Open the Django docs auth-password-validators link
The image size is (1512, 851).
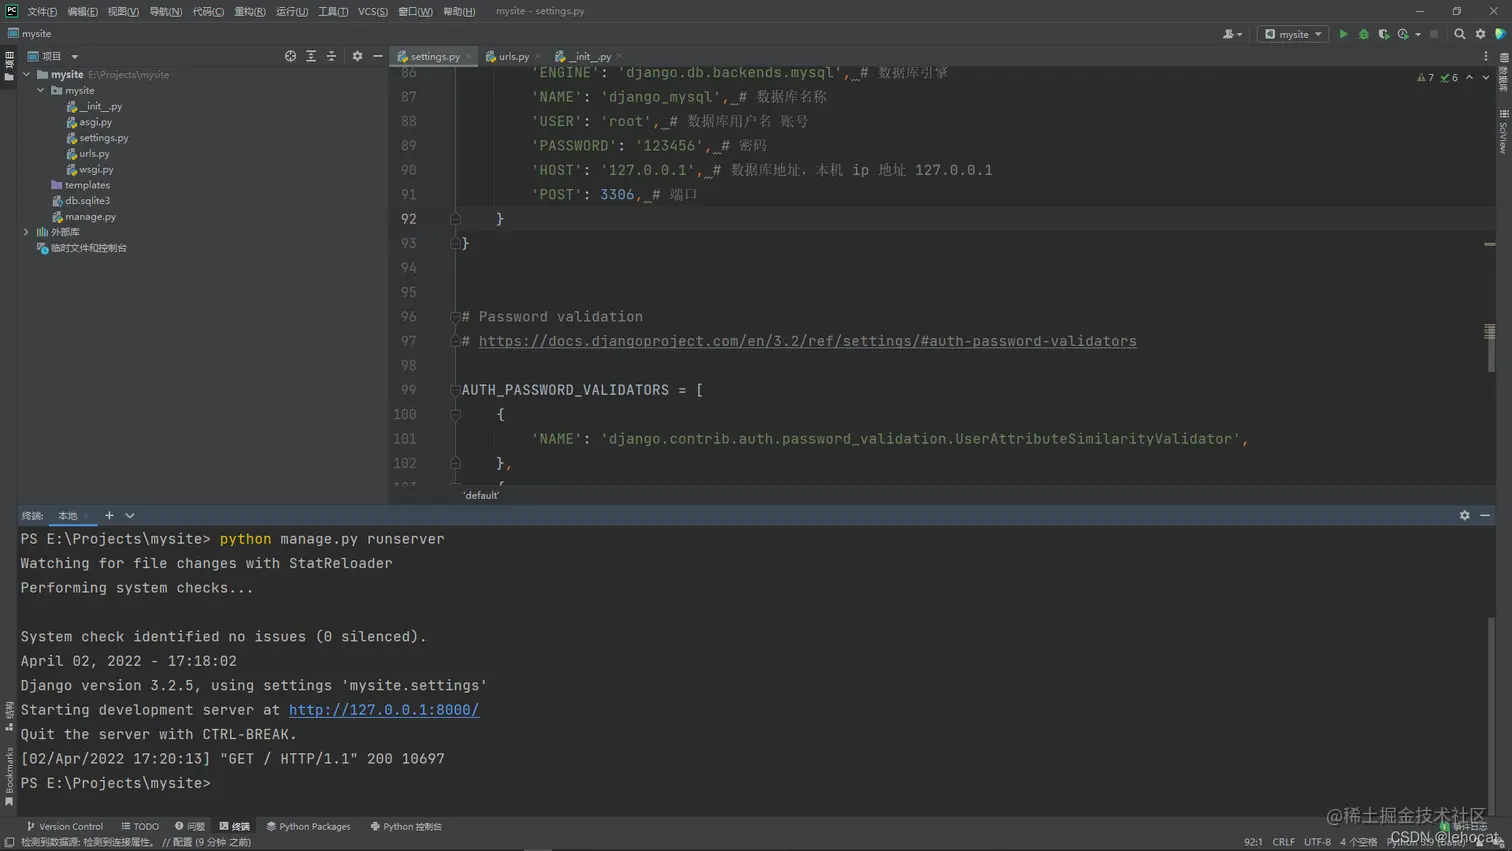[x=807, y=341]
